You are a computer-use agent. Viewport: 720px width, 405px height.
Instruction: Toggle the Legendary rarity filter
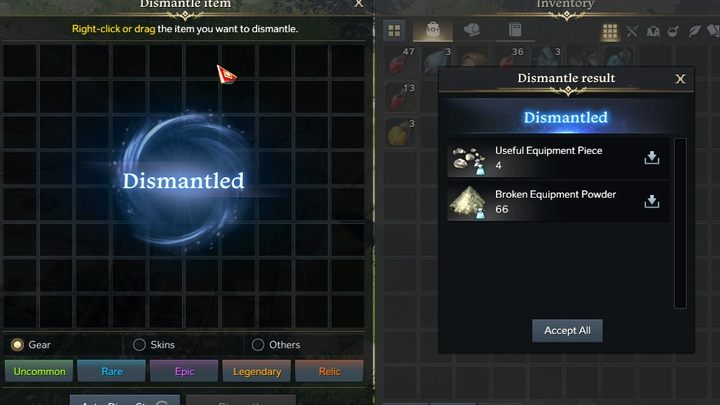[257, 371]
